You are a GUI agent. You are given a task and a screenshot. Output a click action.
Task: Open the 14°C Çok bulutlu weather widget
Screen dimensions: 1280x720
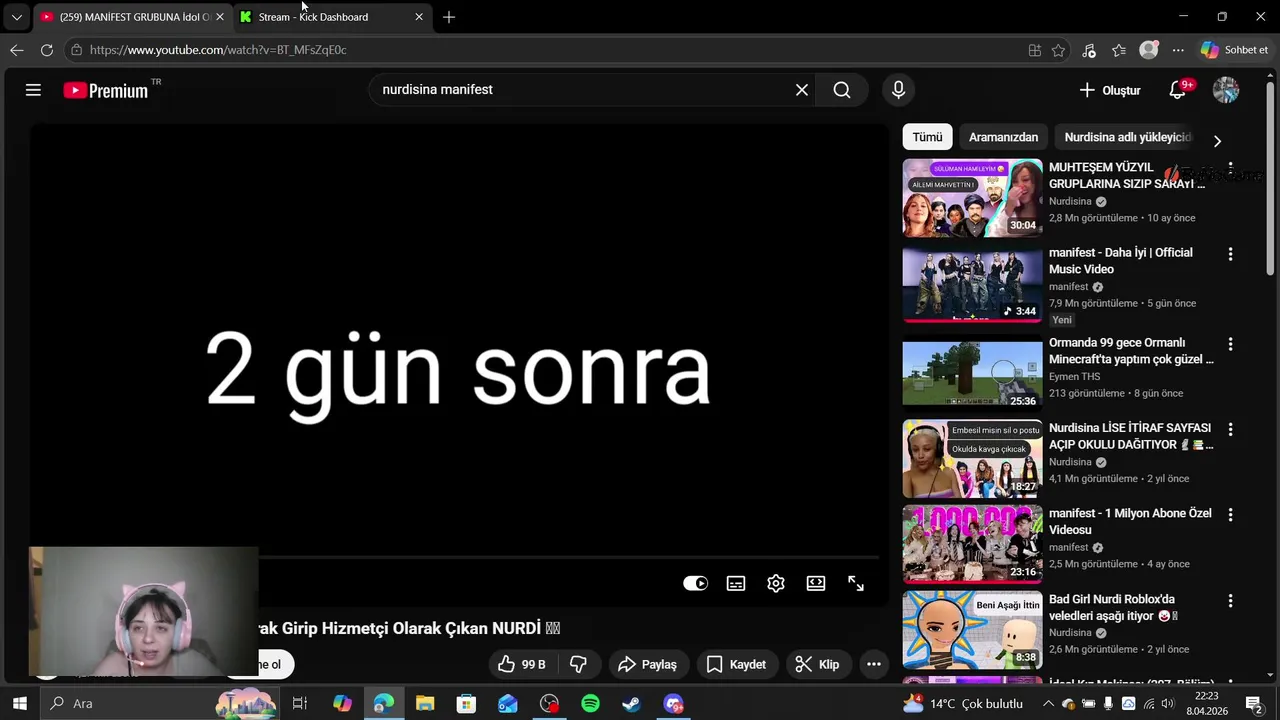pyautogui.click(x=962, y=704)
